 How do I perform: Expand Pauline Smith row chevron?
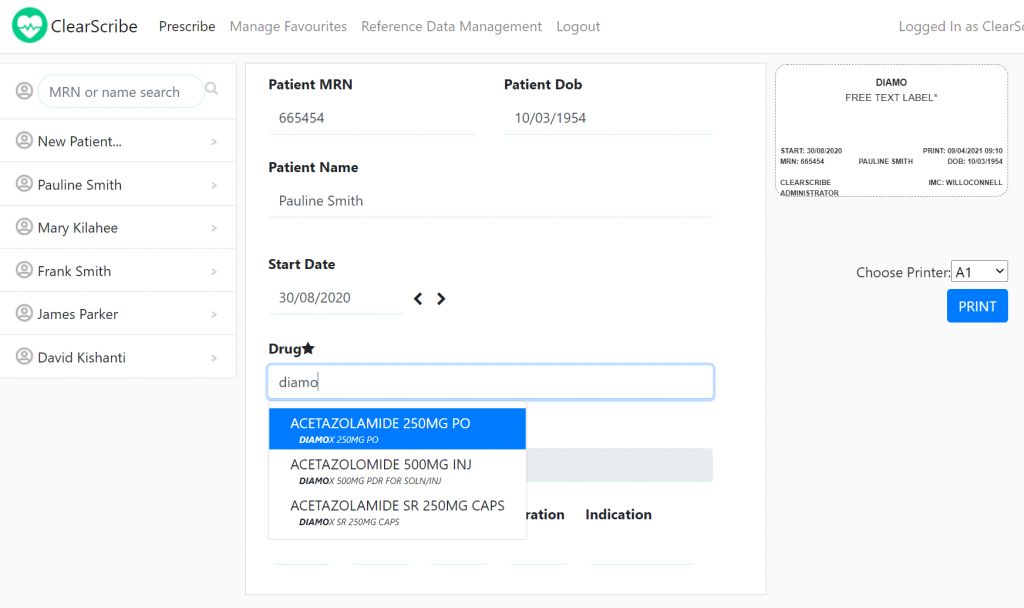click(x=214, y=185)
